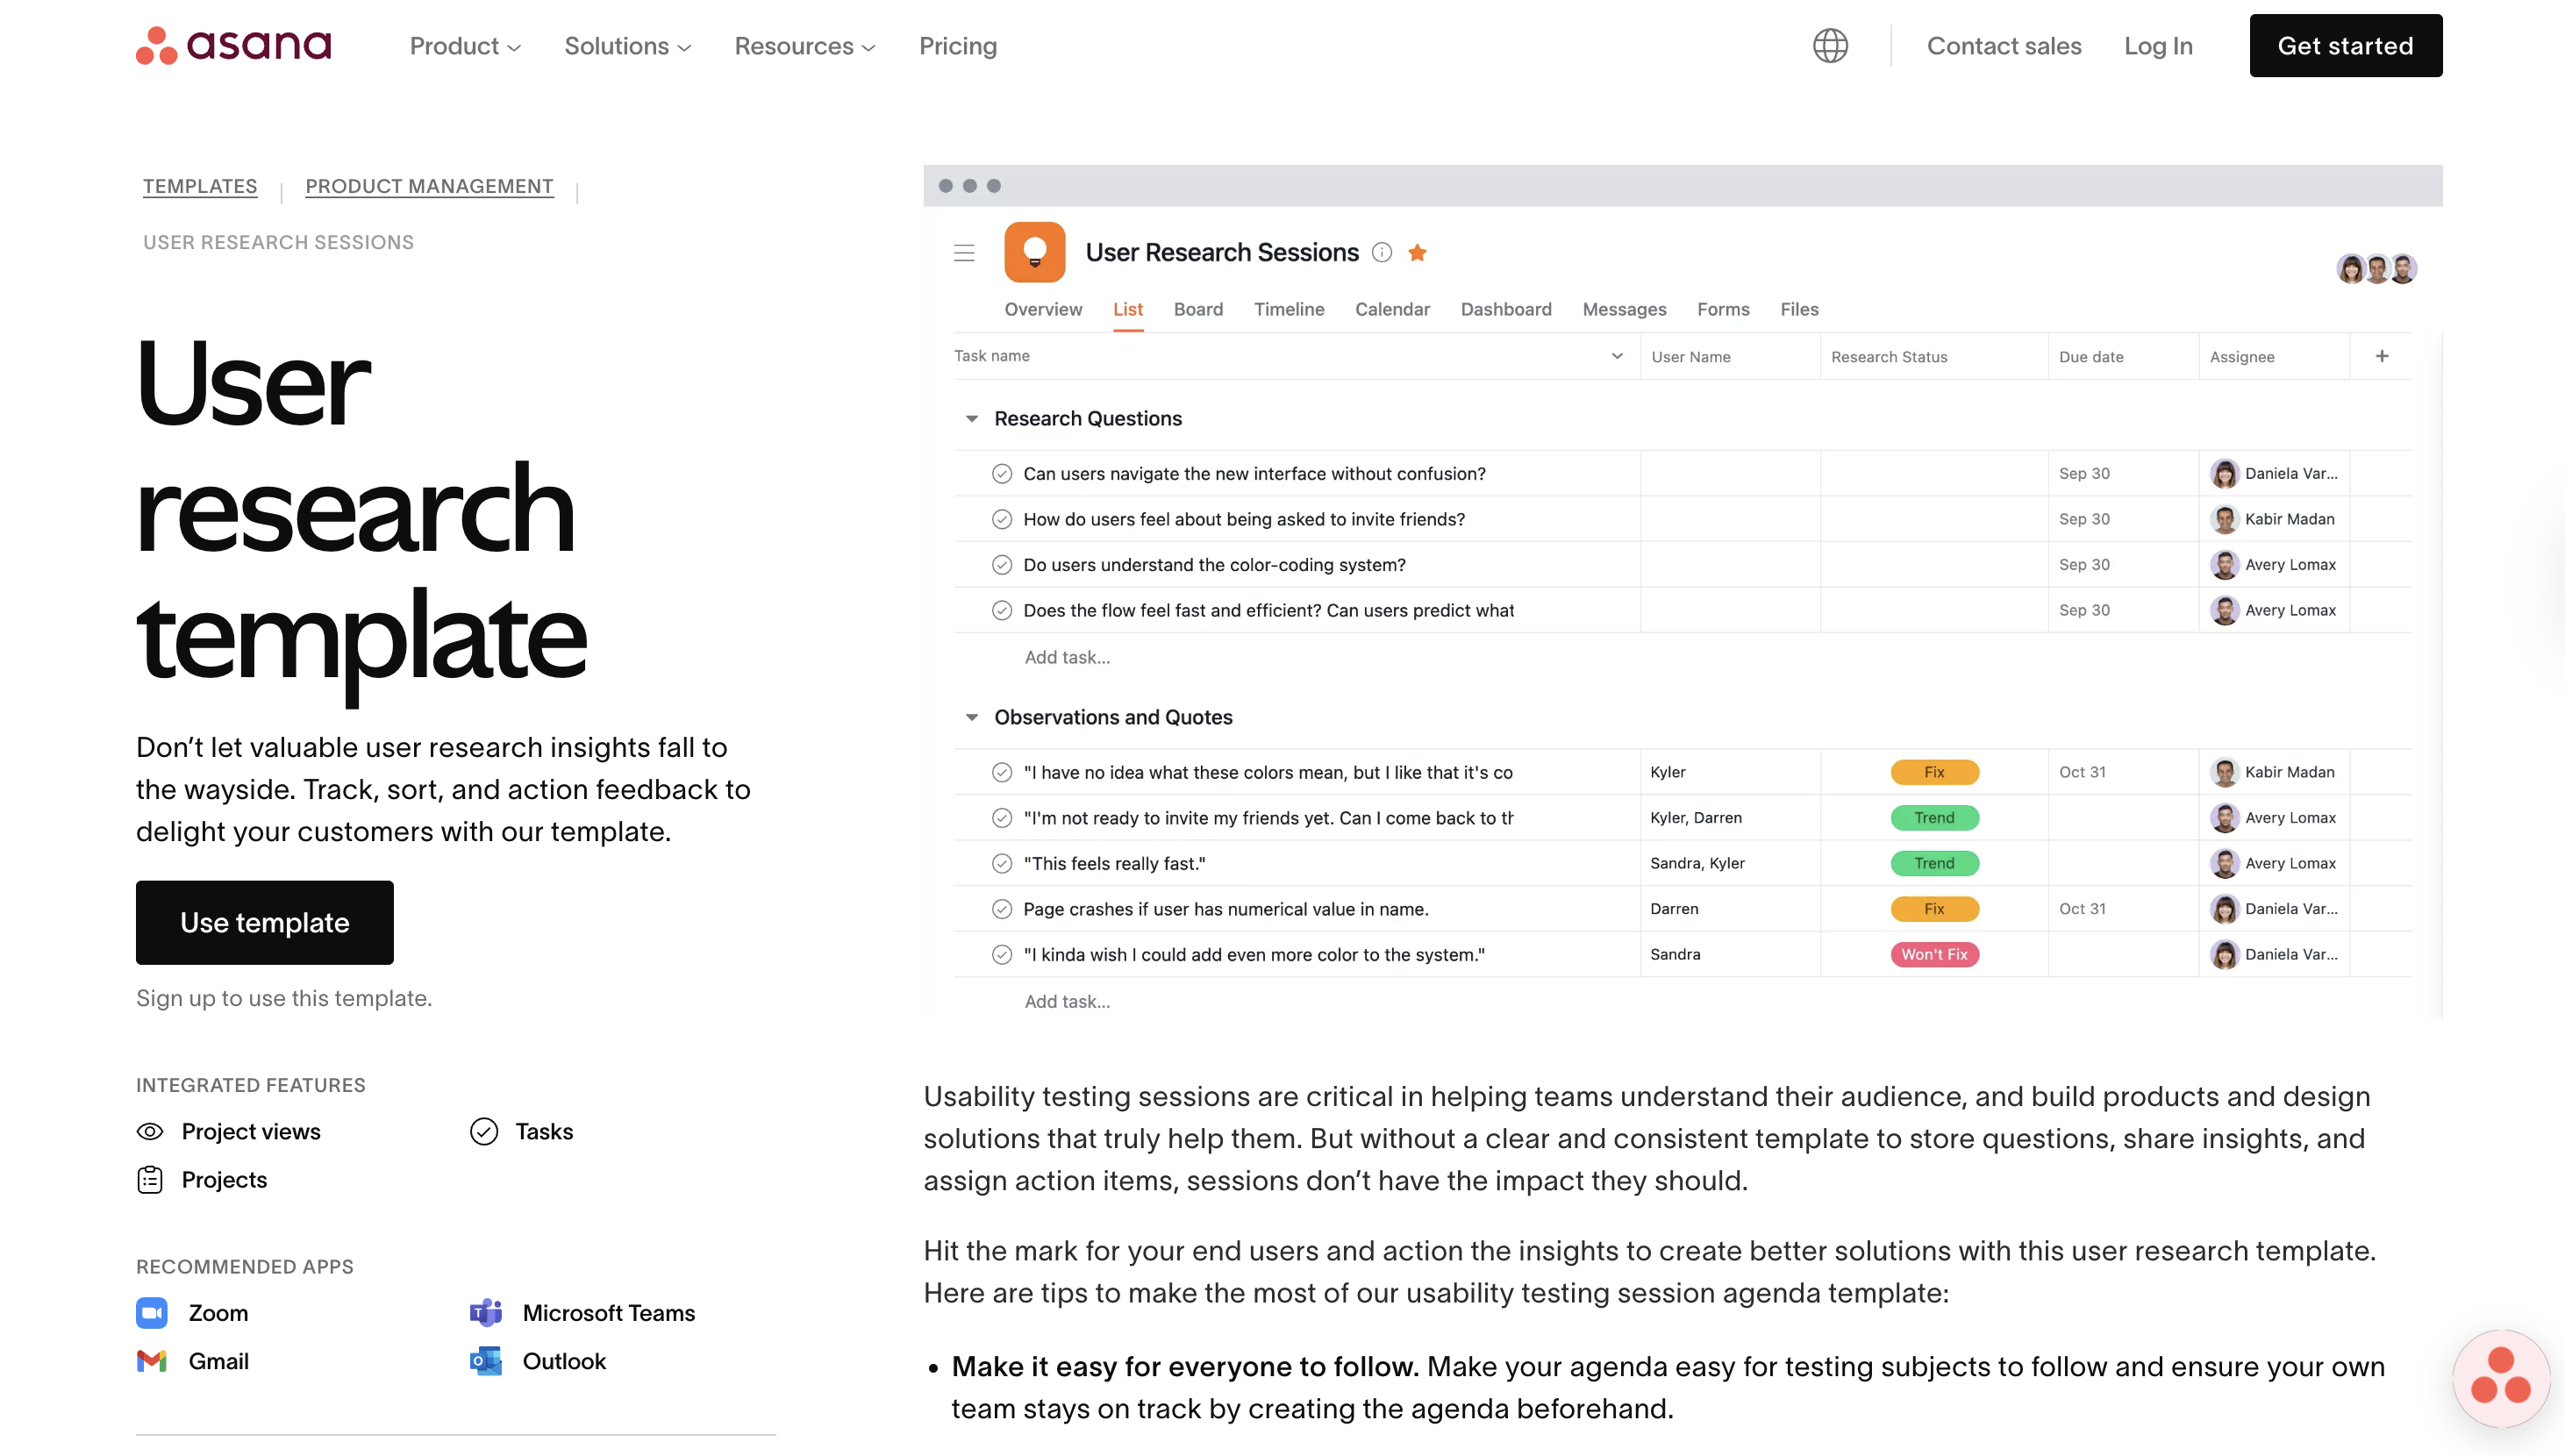Mark "Page crashes if user has numerical value" complete

pyautogui.click(x=1002, y=909)
